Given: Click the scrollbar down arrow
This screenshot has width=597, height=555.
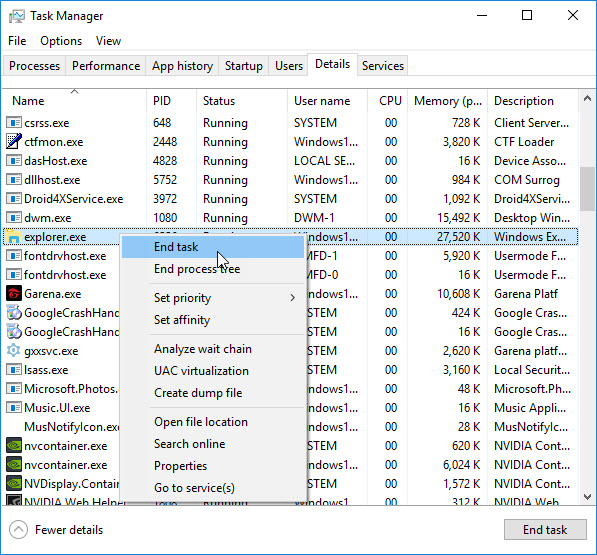Looking at the screenshot, I should point(587,497).
